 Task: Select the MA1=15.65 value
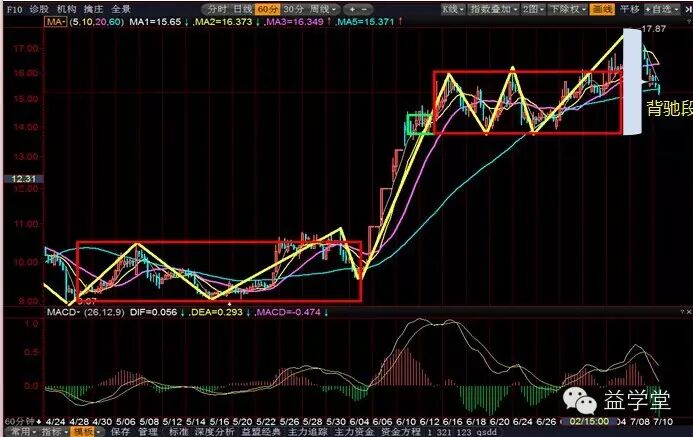pos(155,22)
